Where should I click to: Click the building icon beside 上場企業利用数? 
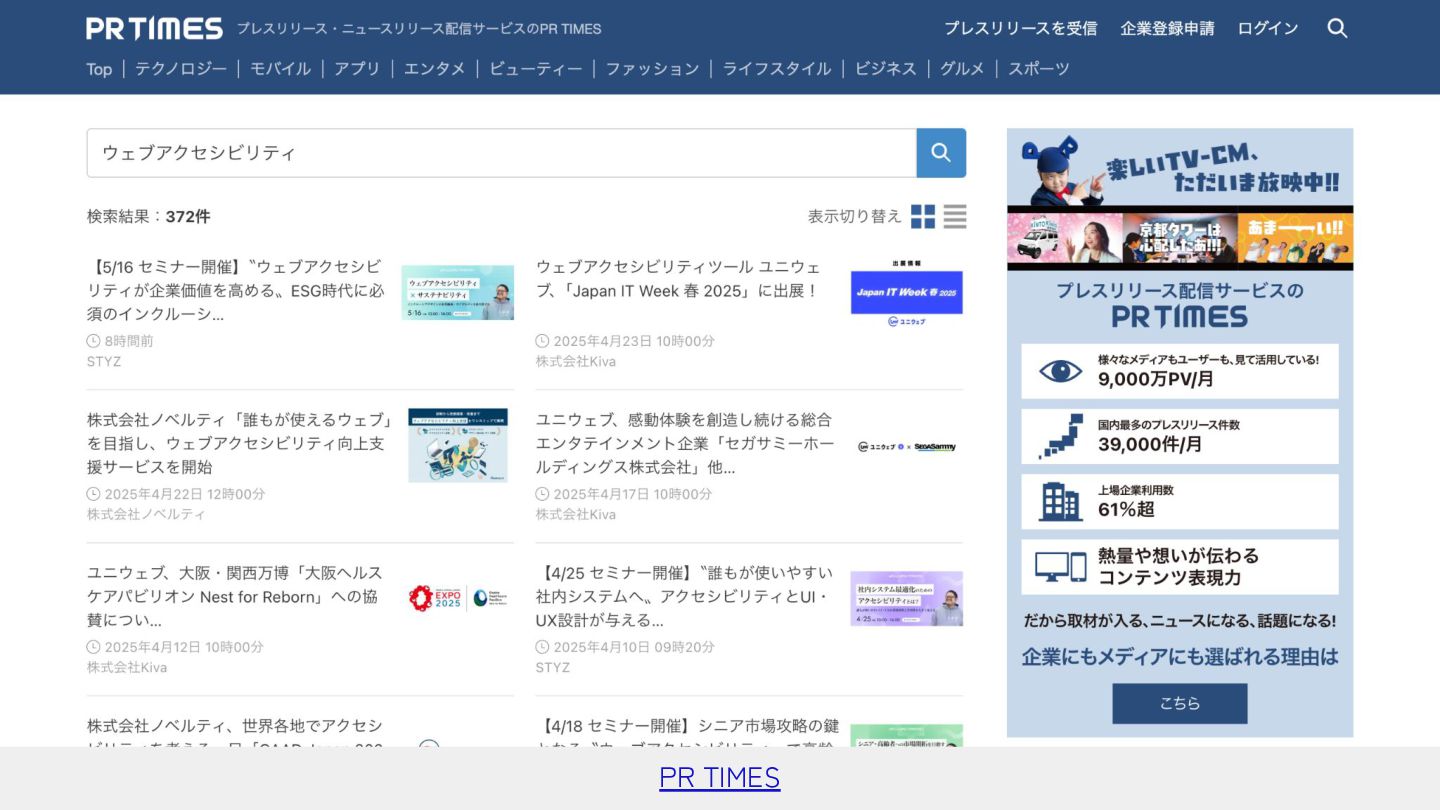[1060, 502]
